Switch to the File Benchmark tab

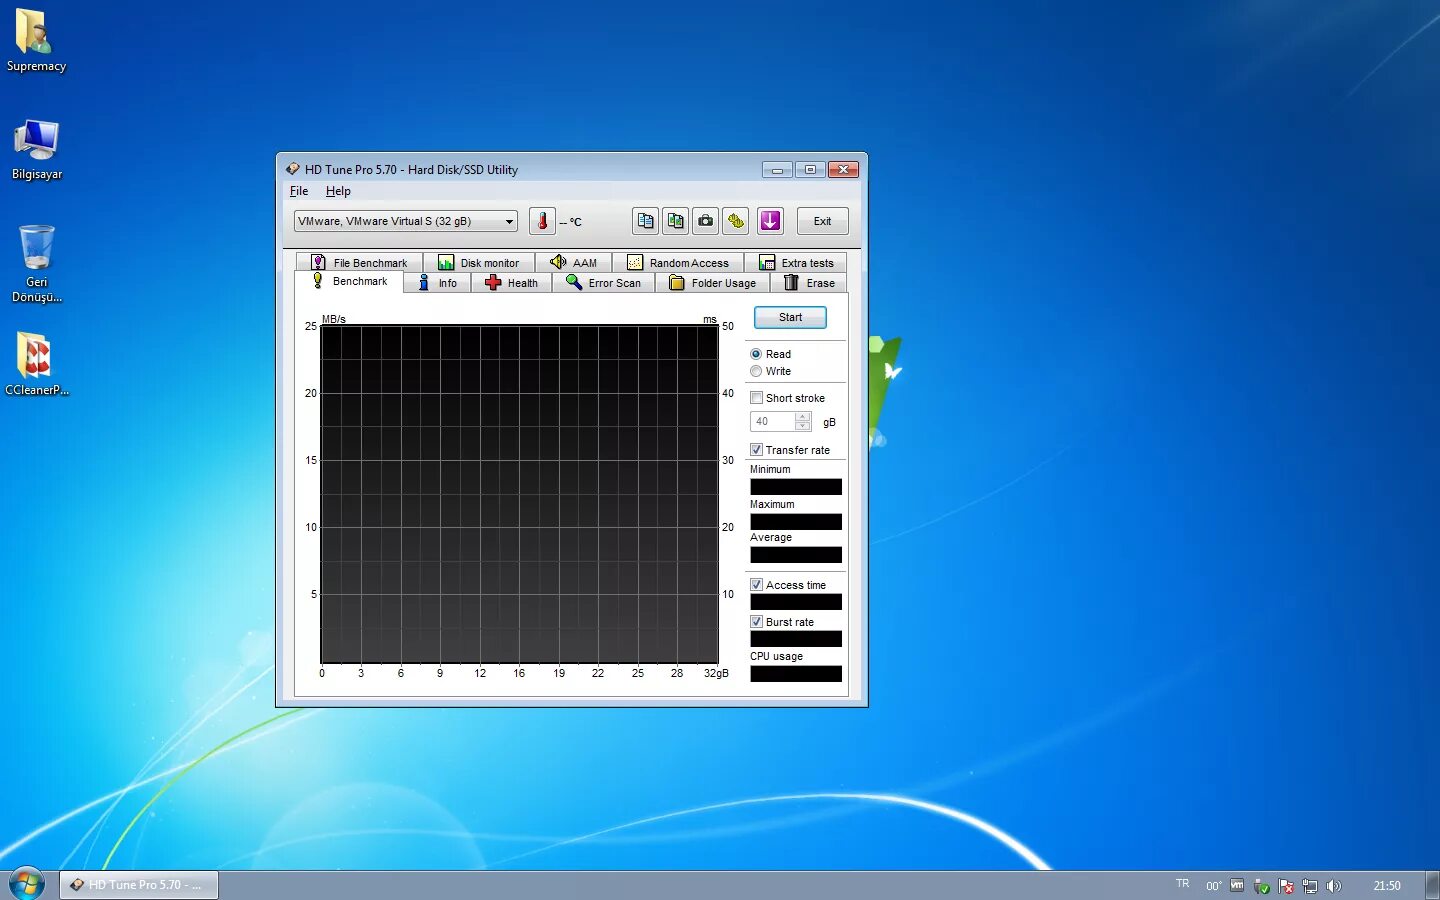[x=359, y=262]
